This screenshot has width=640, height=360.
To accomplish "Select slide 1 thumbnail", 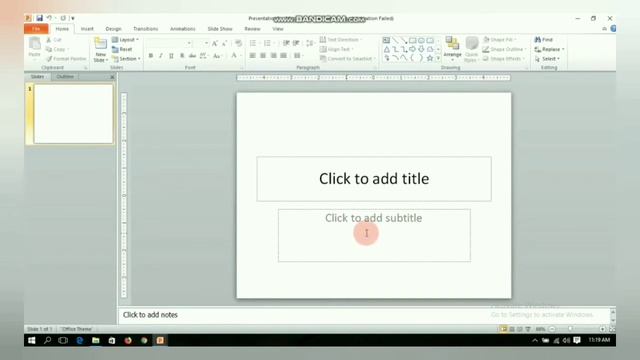I will pos(73,113).
